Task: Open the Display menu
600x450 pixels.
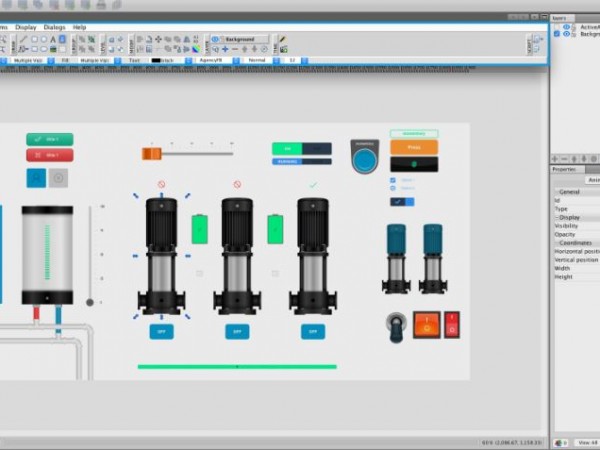Action: pyautogui.click(x=26, y=27)
